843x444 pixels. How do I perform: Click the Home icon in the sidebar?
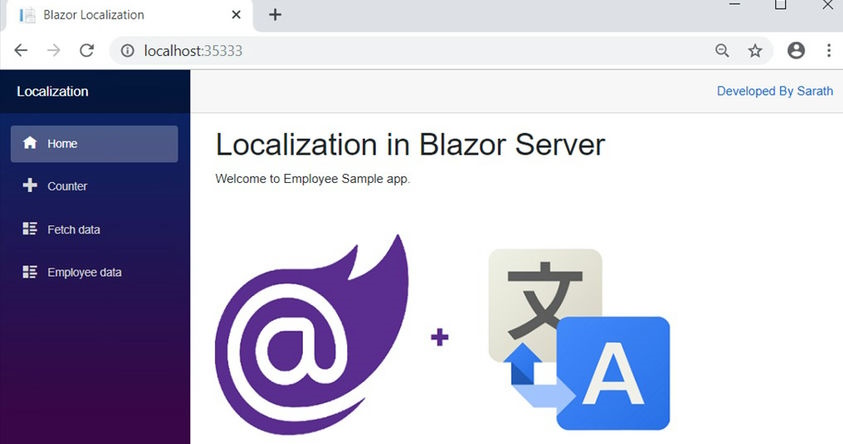(30, 143)
